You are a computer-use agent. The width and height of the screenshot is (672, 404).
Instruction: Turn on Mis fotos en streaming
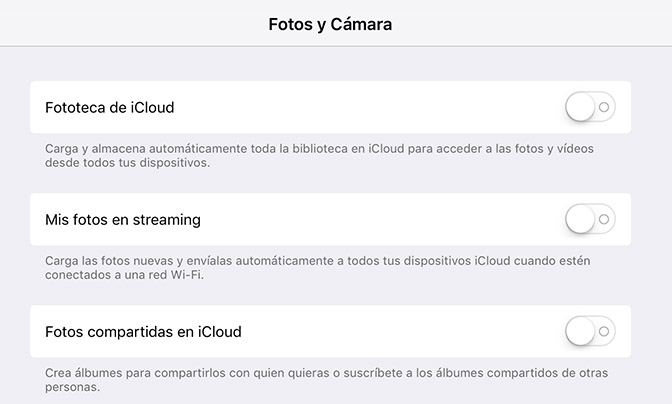point(590,218)
